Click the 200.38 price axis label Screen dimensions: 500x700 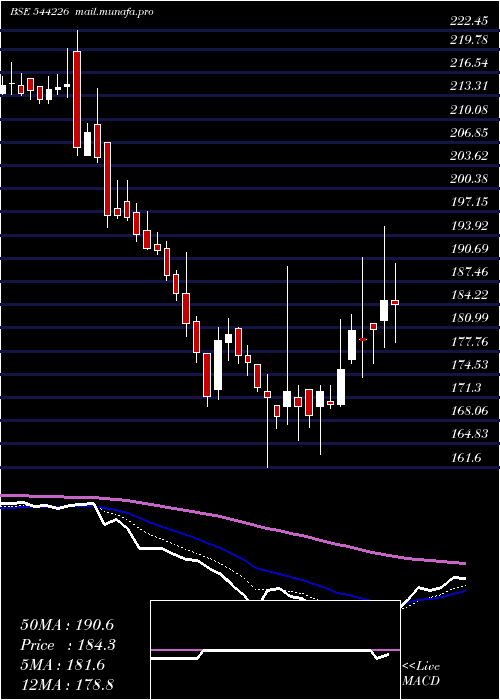(x=469, y=179)
